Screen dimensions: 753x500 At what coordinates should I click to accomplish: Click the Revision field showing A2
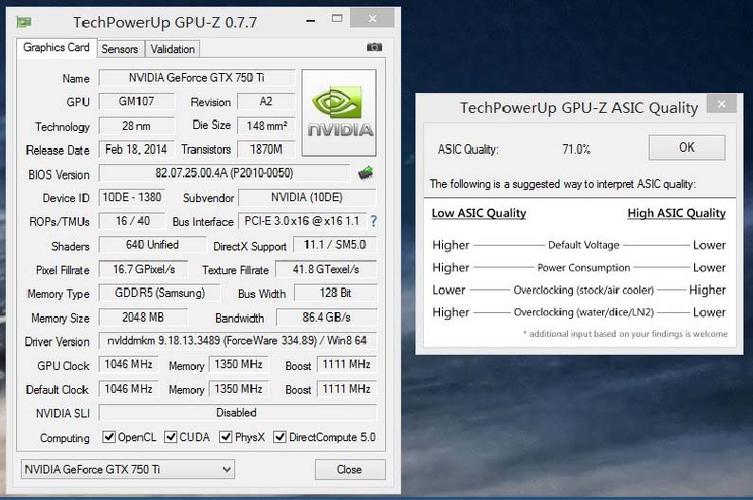point(266,102)
